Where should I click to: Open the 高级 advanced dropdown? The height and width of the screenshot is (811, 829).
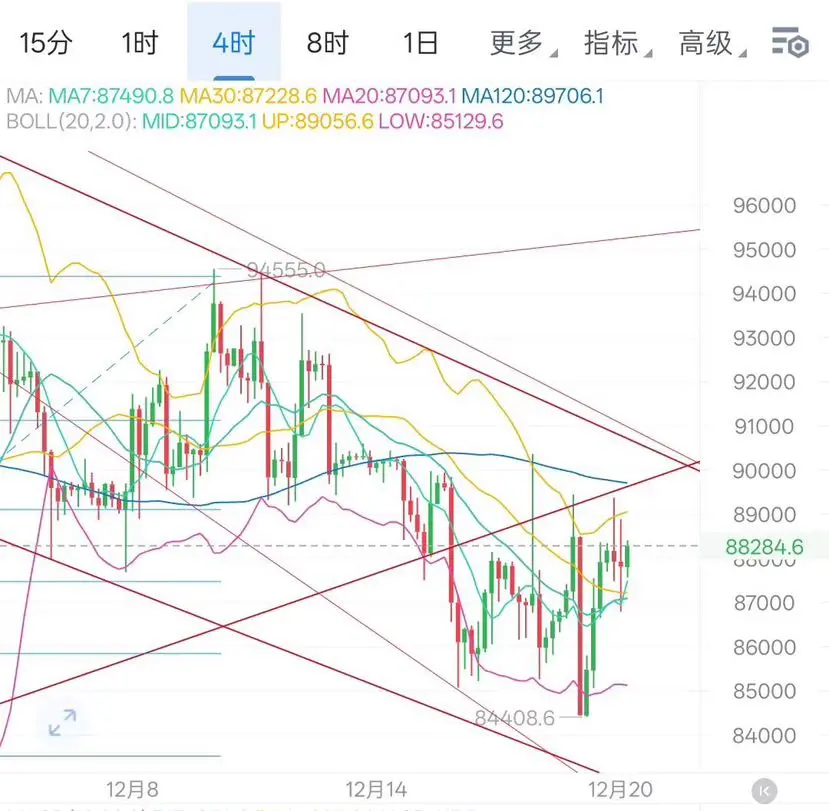click(x=712, y=43)
